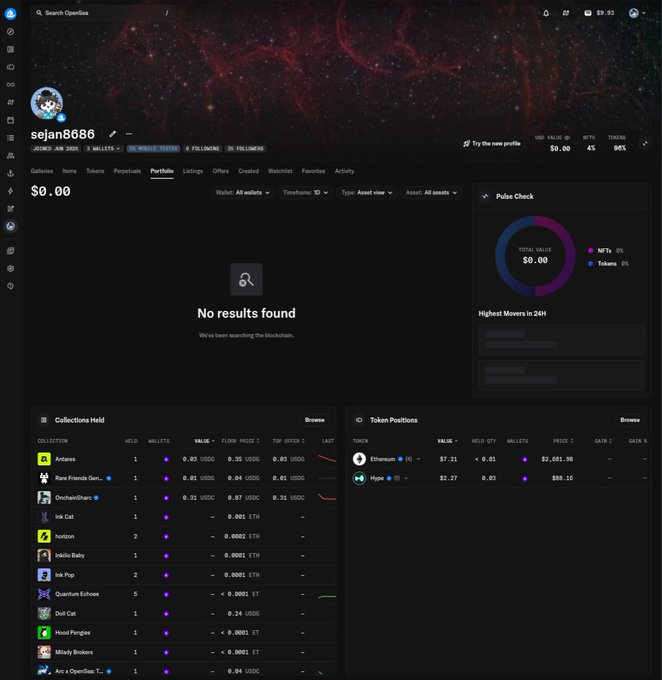Switch to the Offers tab
Screen dimensions: 662x680
[220, 171]
